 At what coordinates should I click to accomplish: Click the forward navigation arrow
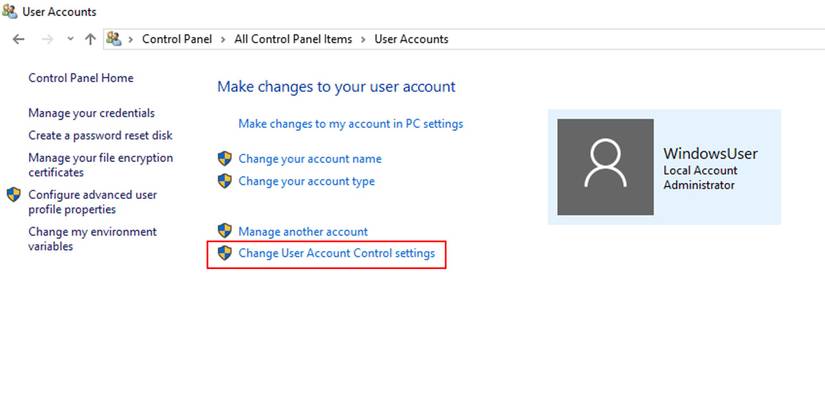(x=46, y=39)
